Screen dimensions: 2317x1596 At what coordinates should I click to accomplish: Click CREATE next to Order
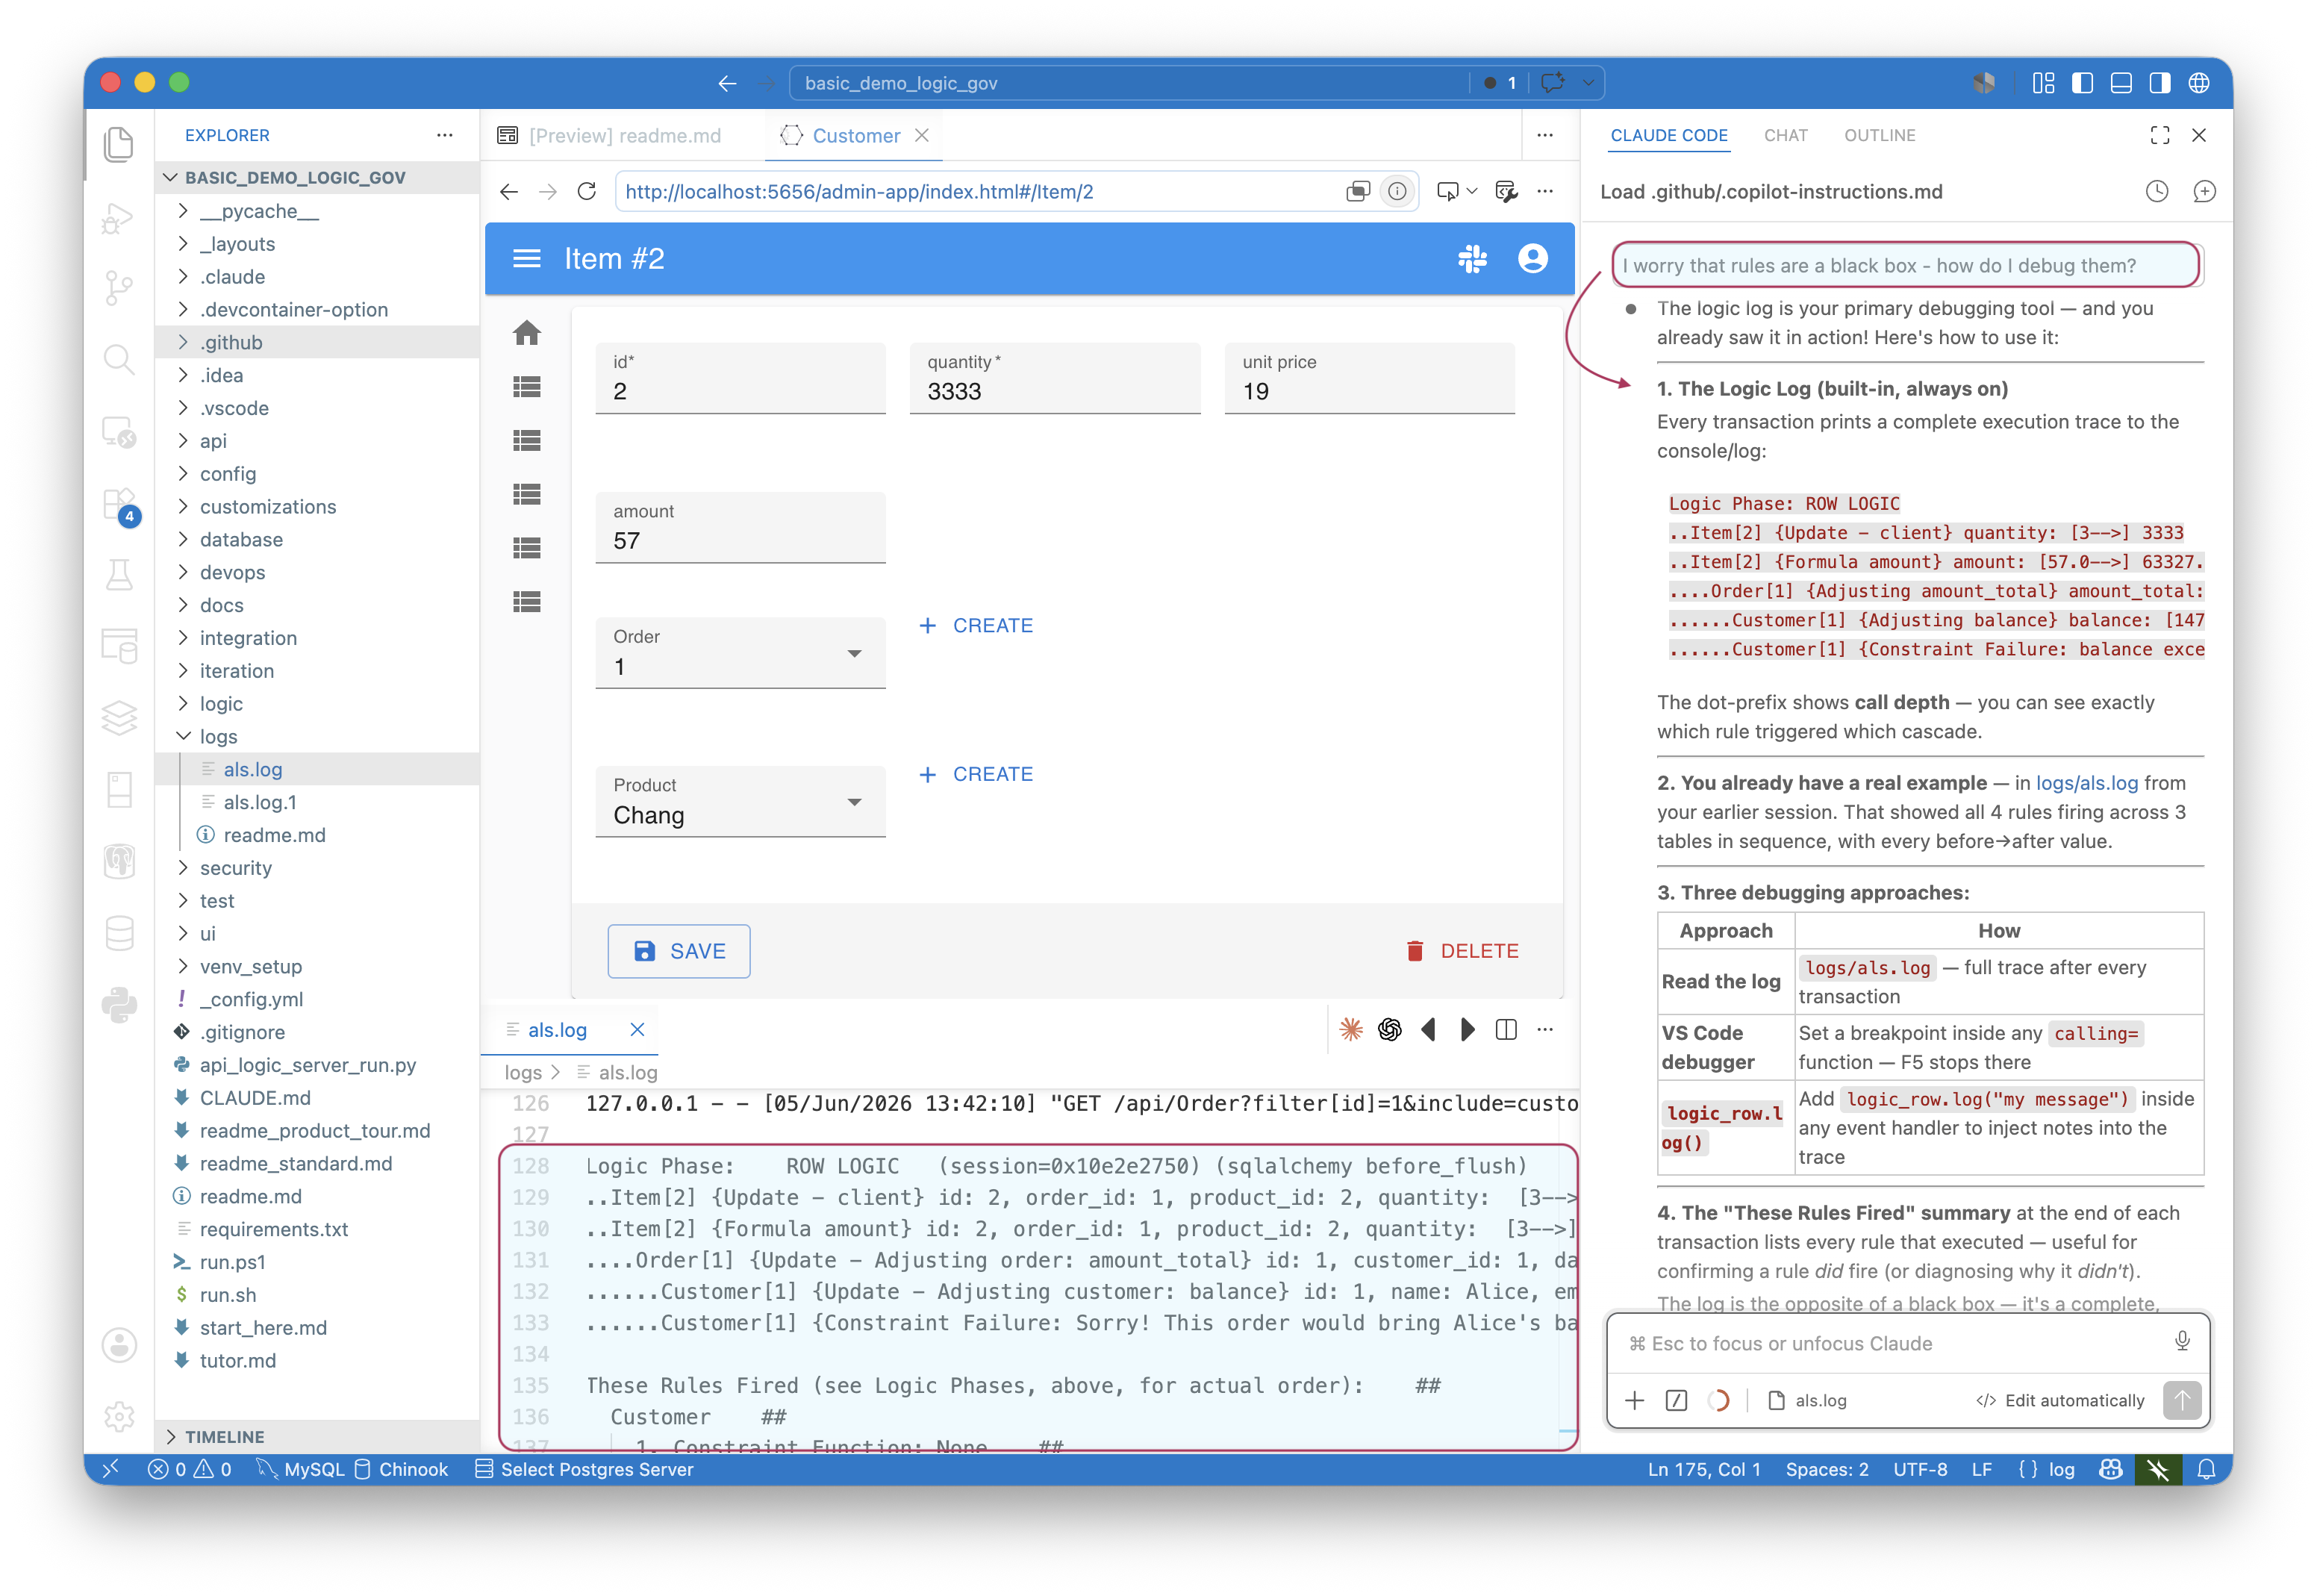(x=975, y=625)
